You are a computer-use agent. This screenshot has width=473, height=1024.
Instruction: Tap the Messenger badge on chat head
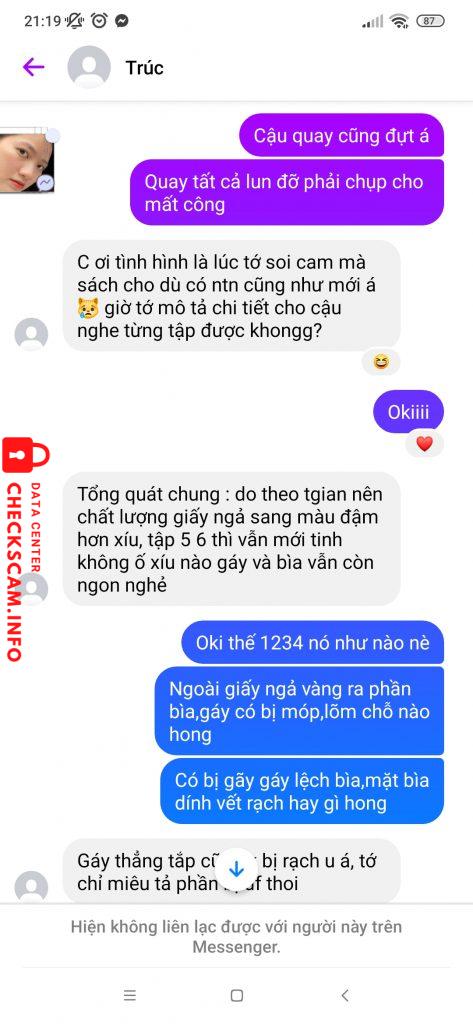click(x=46, y=184)
